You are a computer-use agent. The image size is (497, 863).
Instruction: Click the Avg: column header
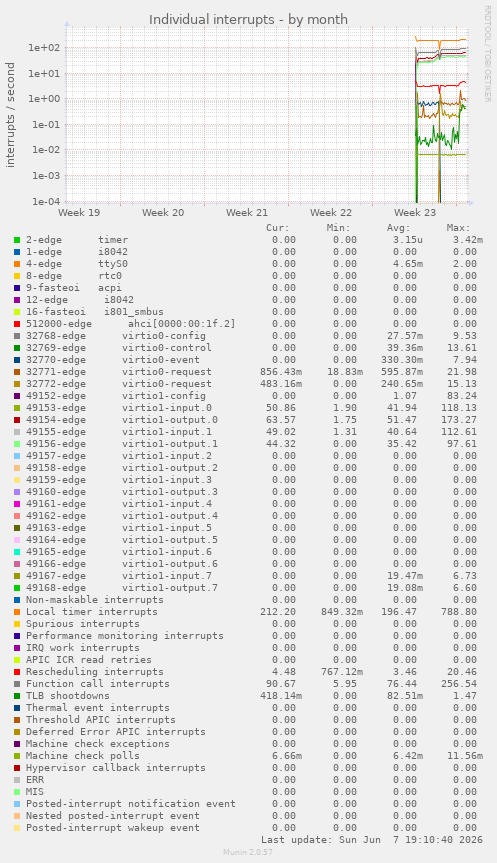(x=398, y=228)
